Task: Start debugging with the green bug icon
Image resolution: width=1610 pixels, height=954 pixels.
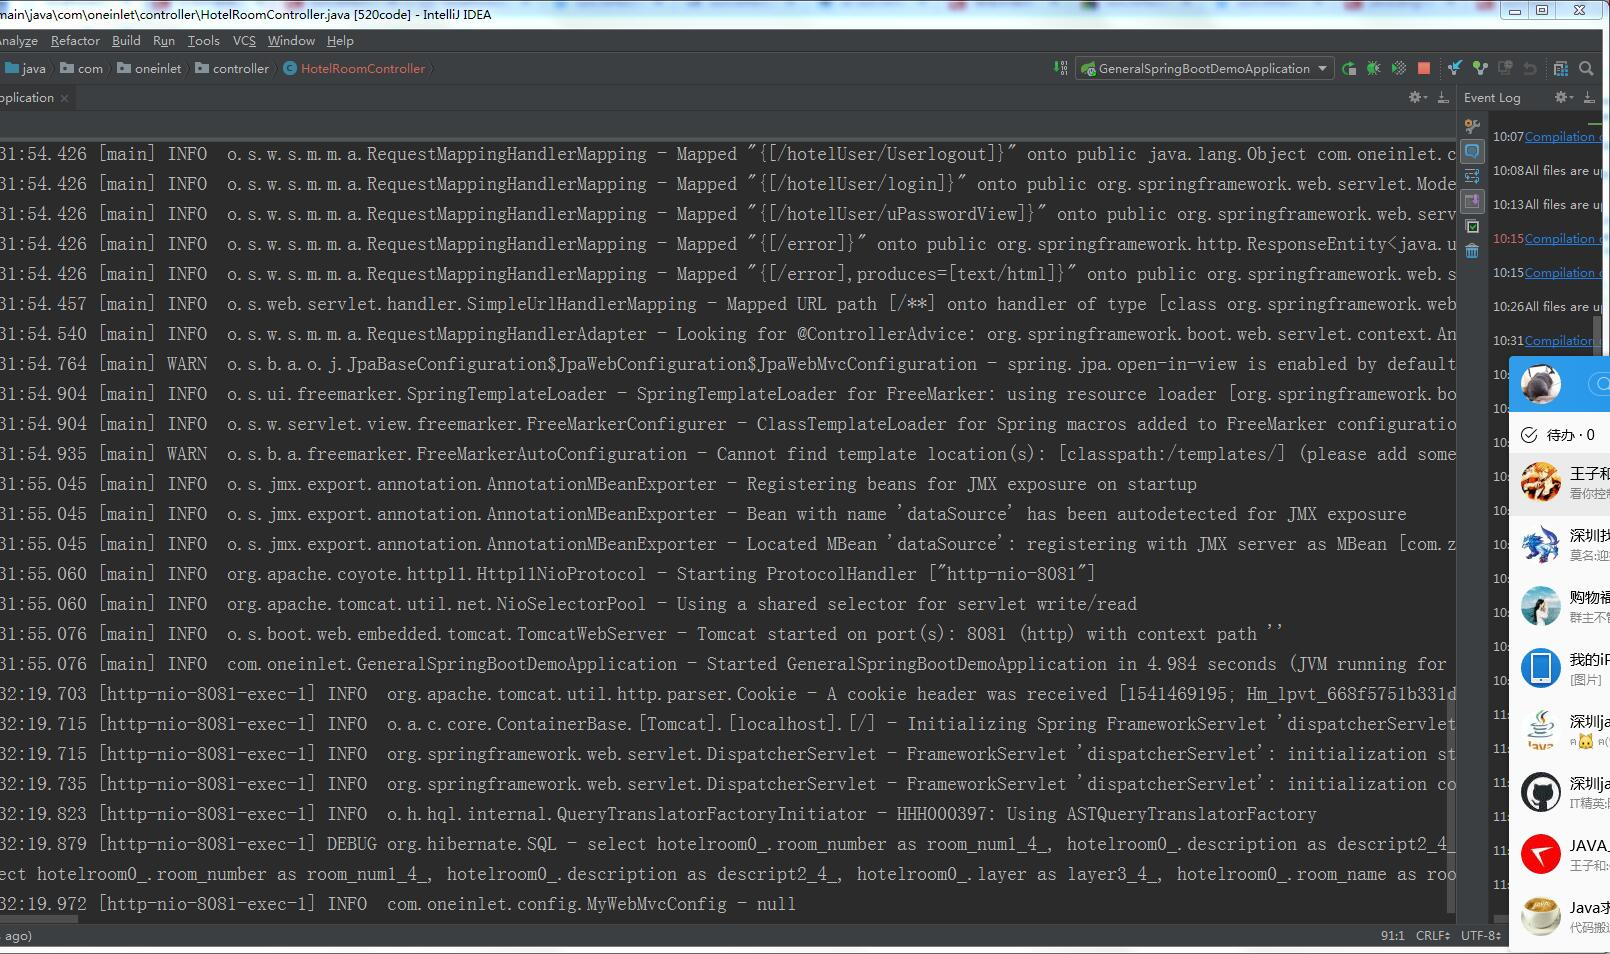Action: point(1374,68)
